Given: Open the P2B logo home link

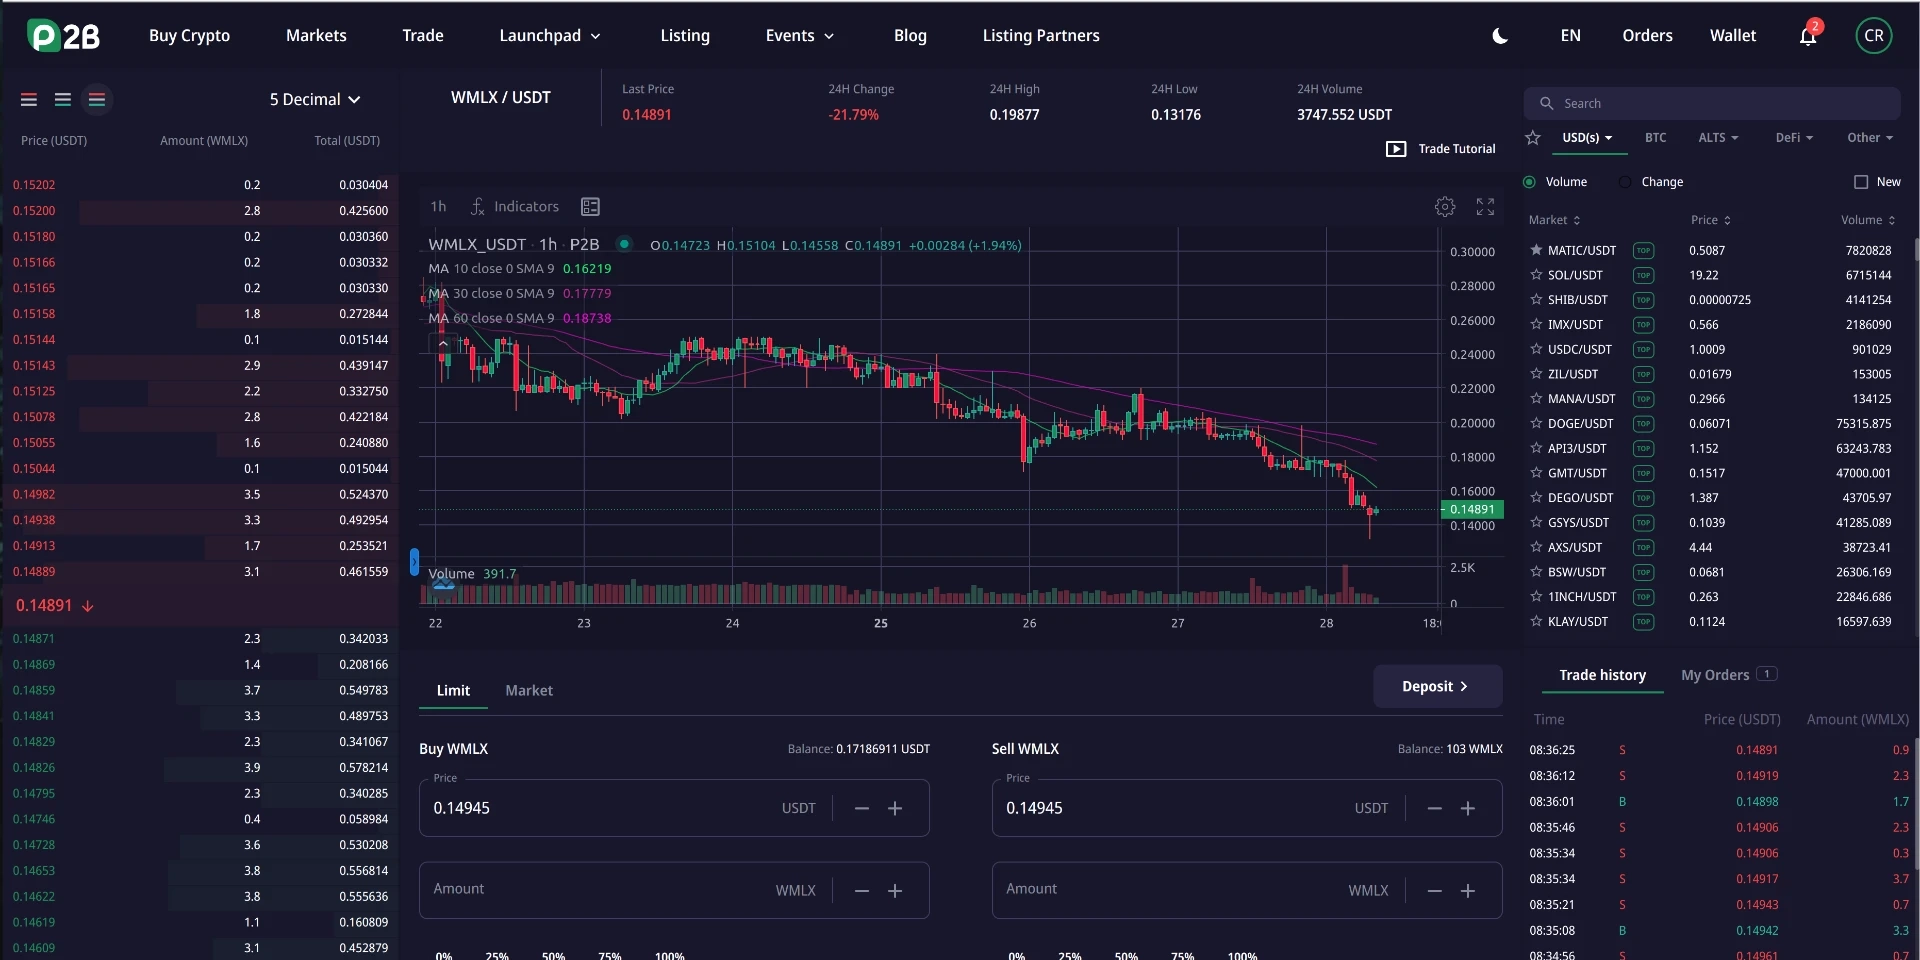Looking at the screenshot, I should [63, 36].
